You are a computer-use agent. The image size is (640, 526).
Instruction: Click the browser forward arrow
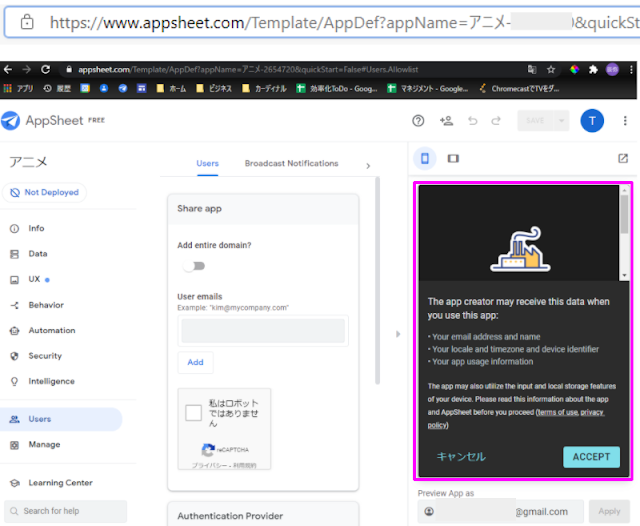(27, 69)
